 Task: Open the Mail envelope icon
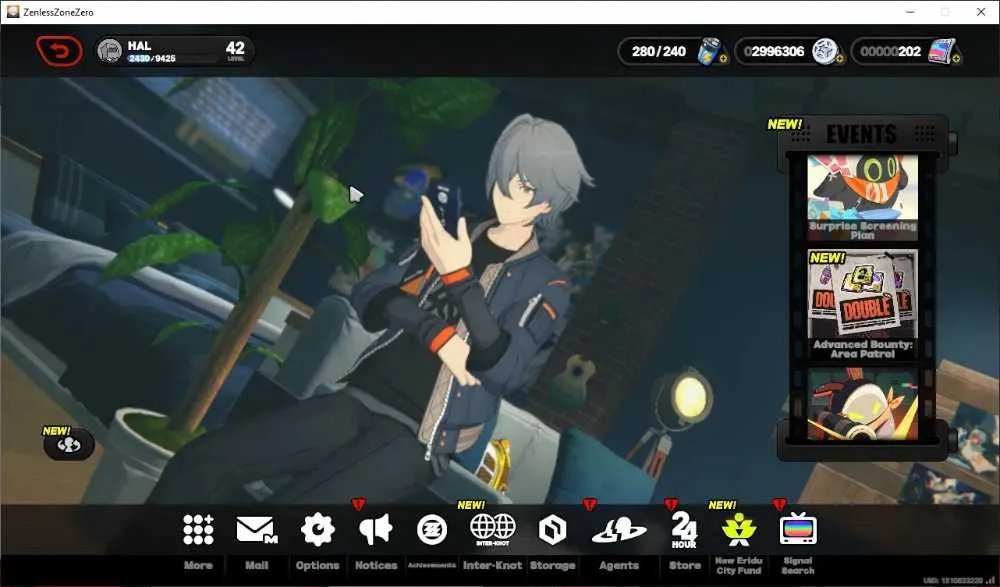pyautogui.click(x=256, y=530)
